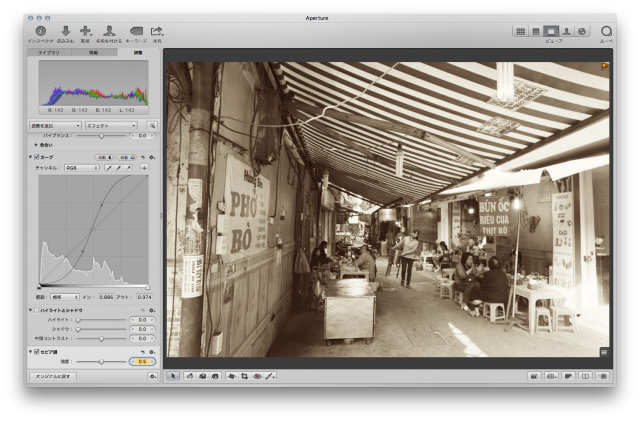Open the Share toolbar icon

157,31
